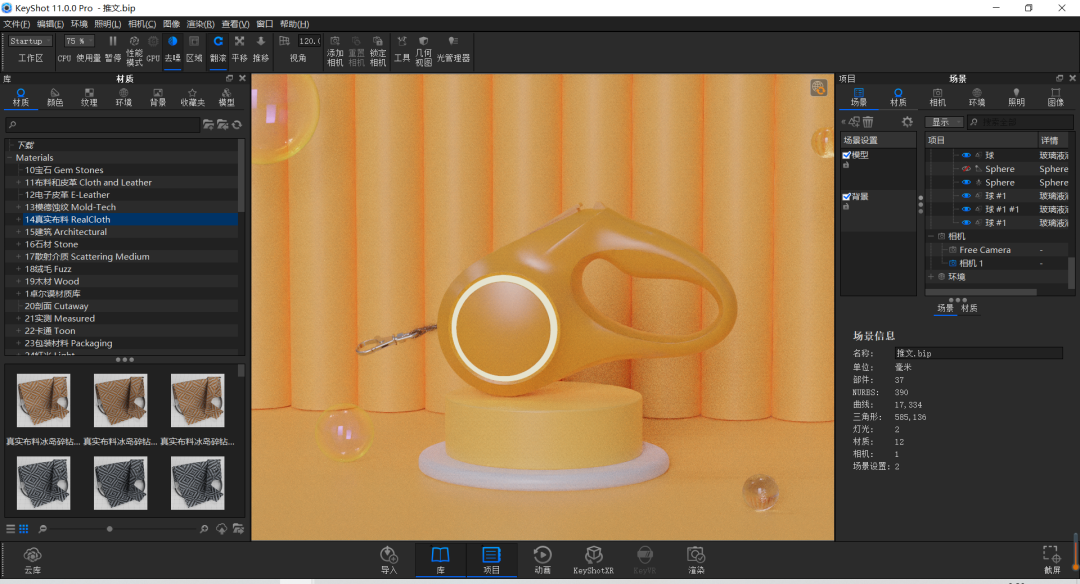Switch to the 照明 lighting tab
Image resolution: width=1080 pixels, height=584 pixels.
(1016, 97)
